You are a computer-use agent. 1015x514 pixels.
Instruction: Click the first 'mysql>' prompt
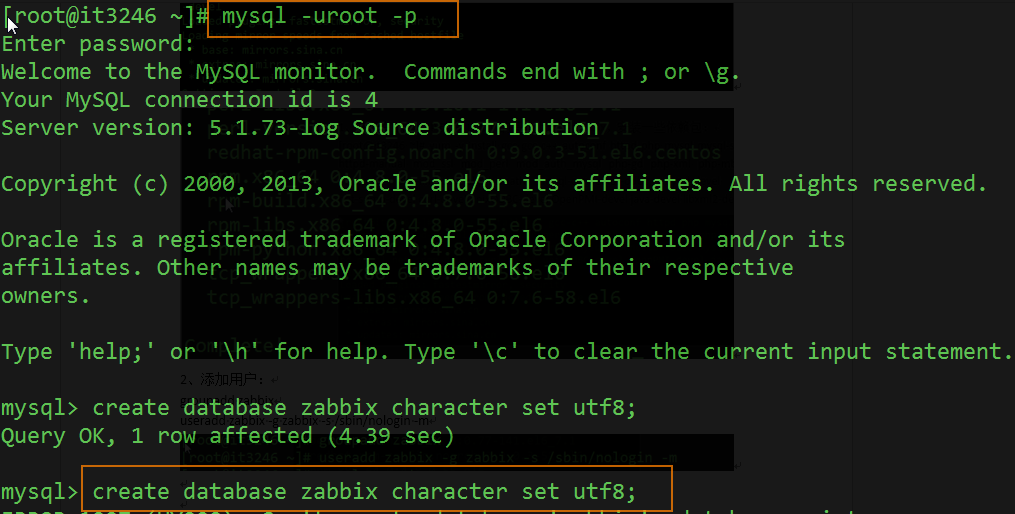[x=40, y=408]
